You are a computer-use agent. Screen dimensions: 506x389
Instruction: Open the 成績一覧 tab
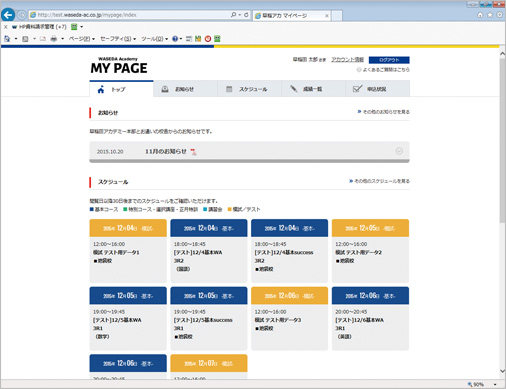[x=313, y=89]
